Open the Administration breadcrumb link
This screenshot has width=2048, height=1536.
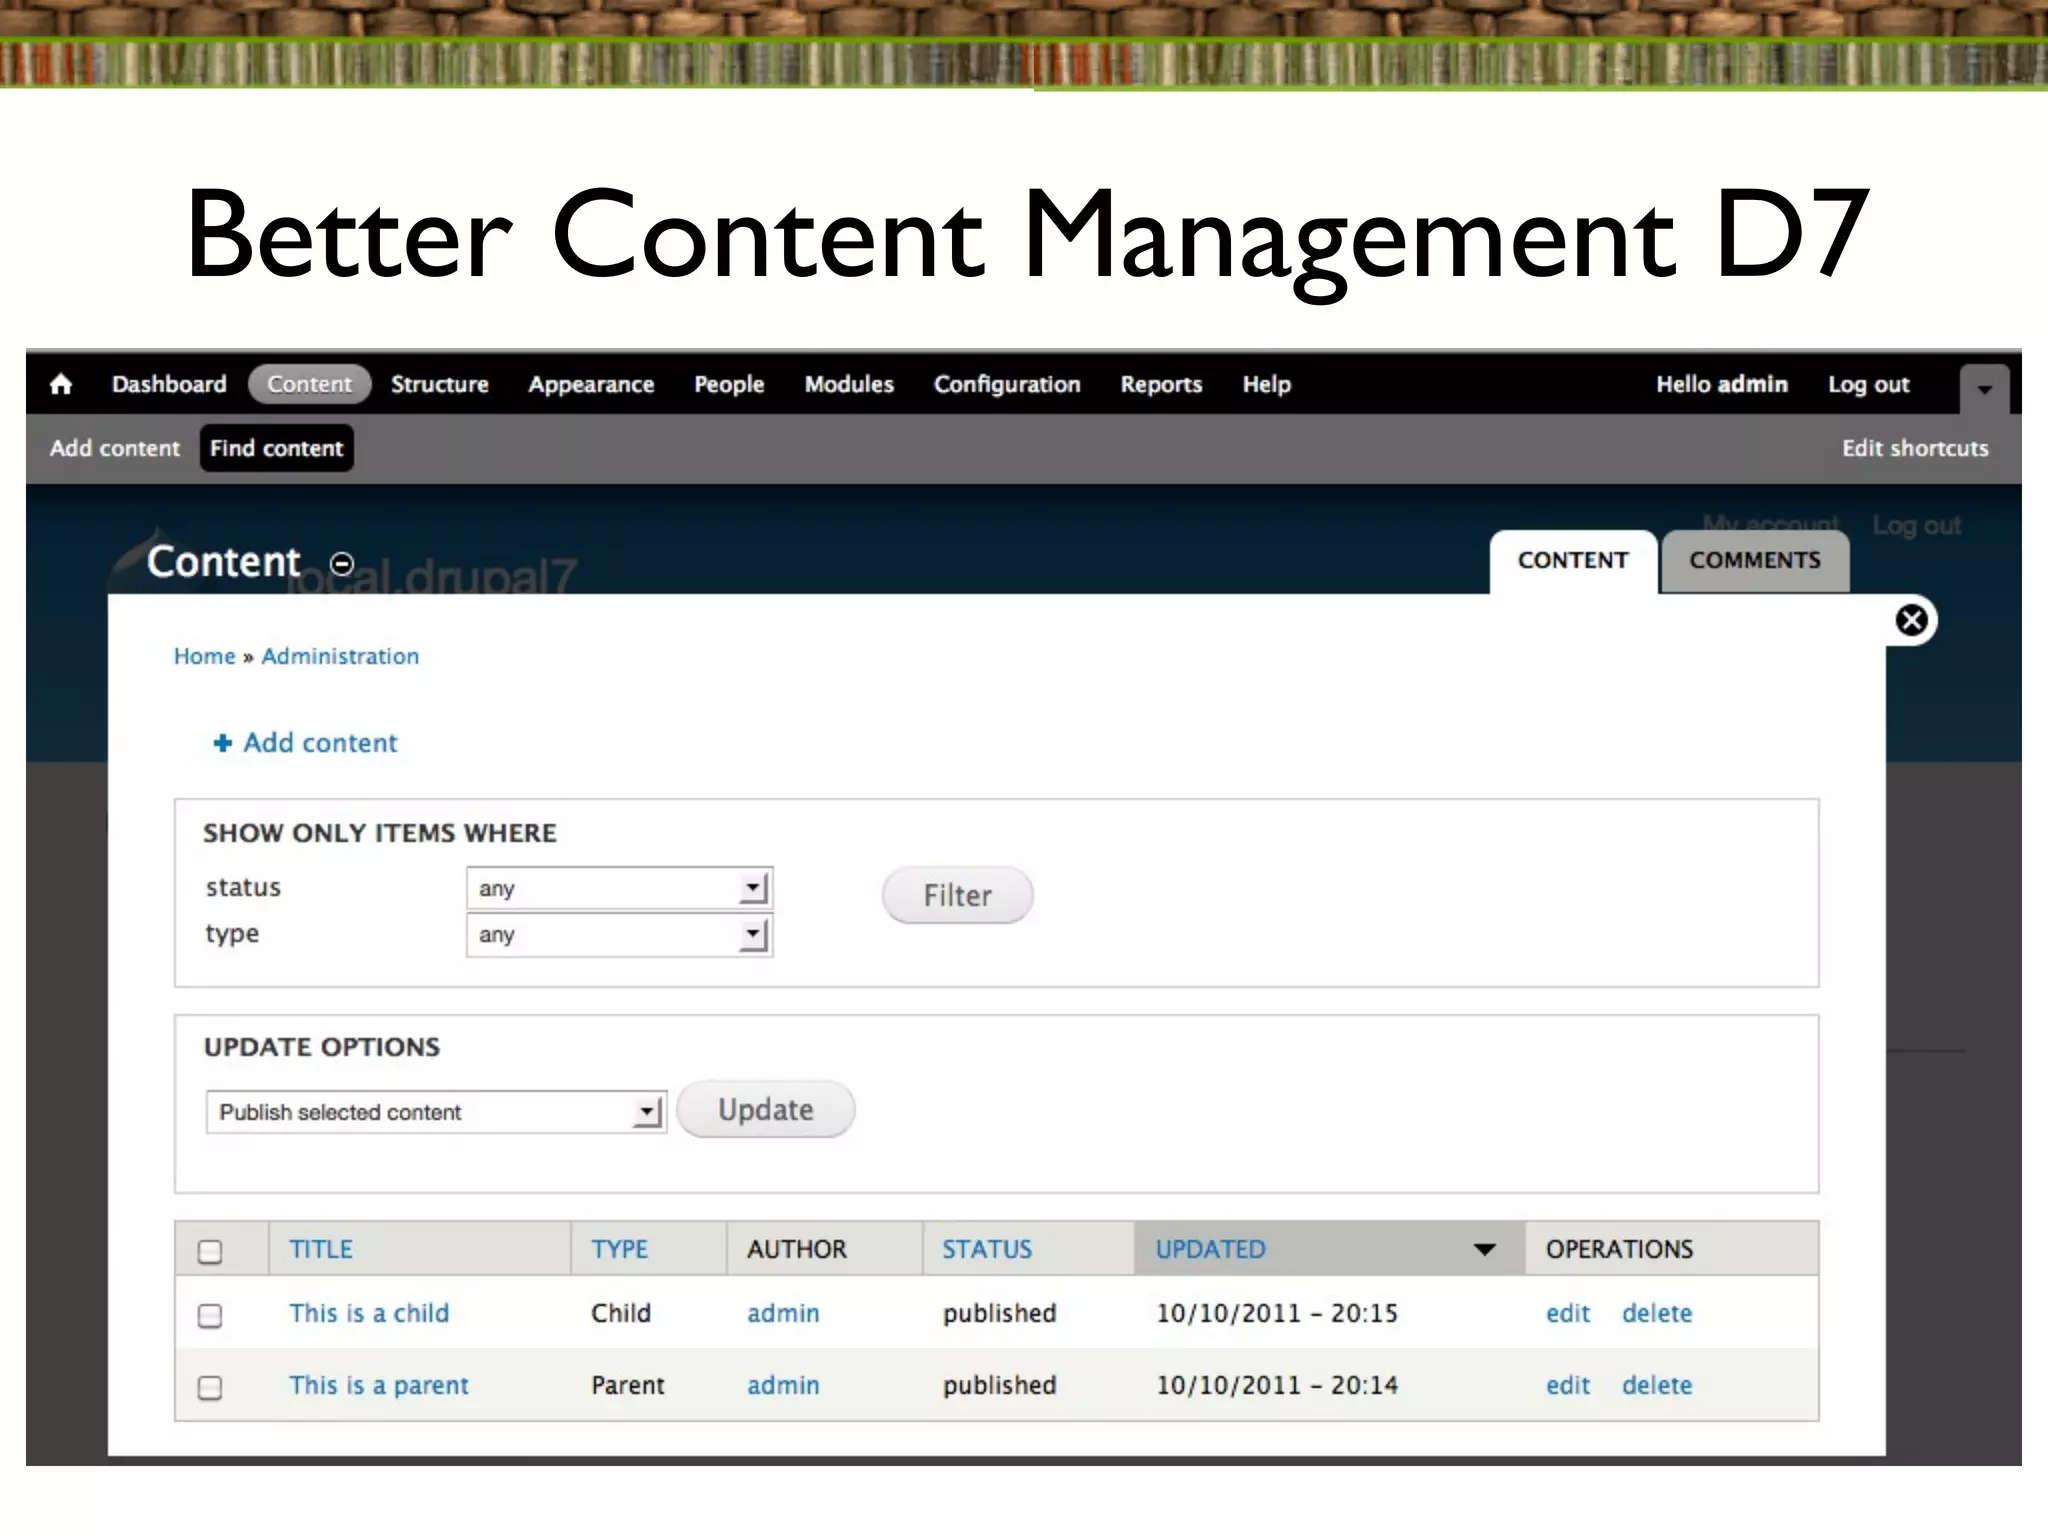340,656
